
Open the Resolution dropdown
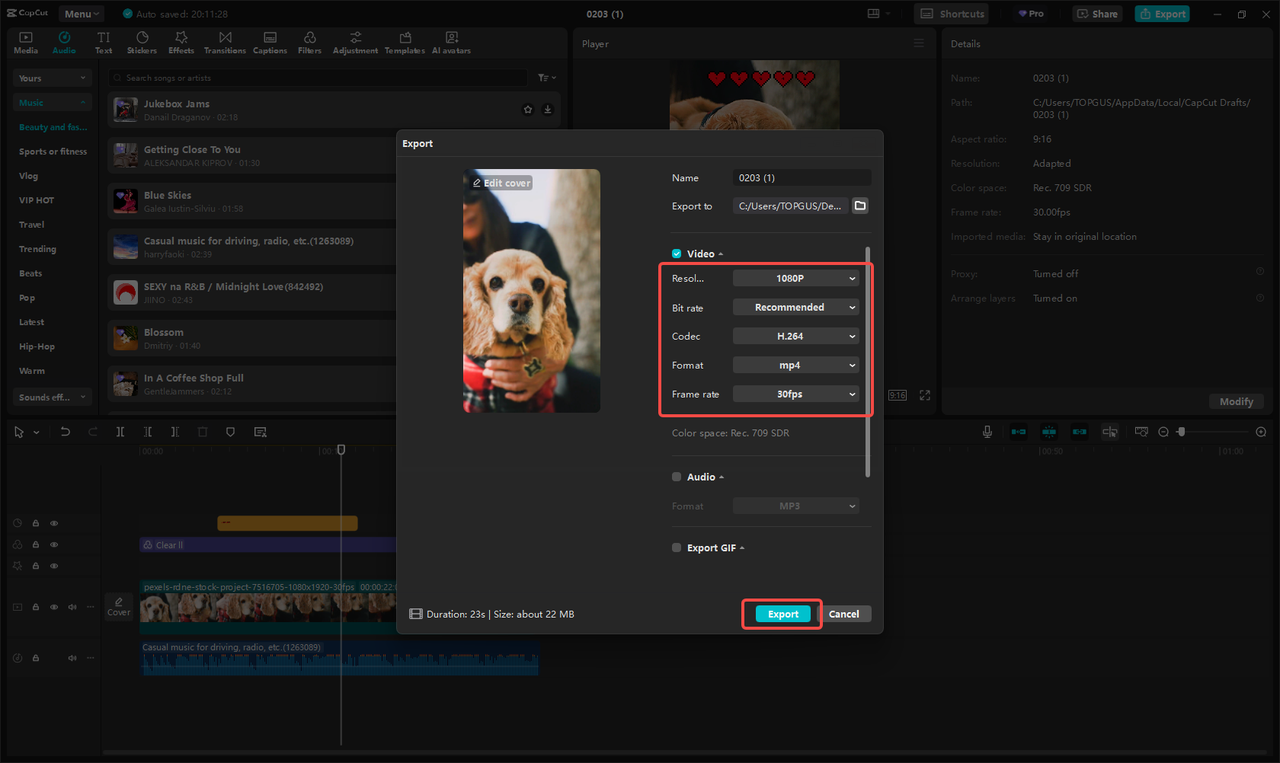coord(795,277)
